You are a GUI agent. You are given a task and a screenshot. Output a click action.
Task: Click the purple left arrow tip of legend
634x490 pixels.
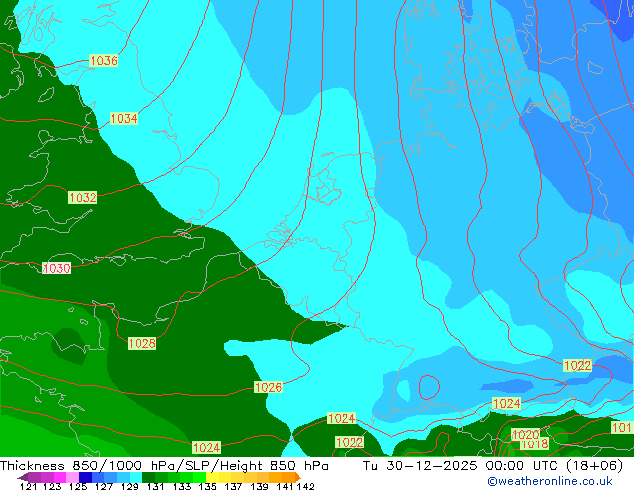22,477
